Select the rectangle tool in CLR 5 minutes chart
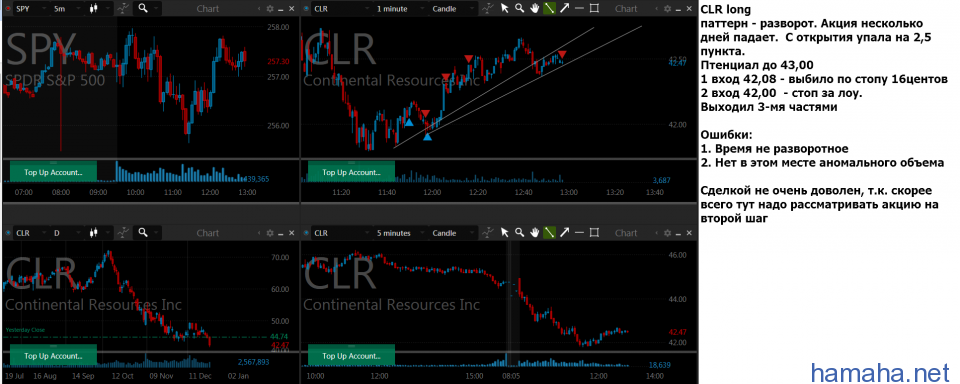Viewport: 960px width, 384px height. [x=594, y=233]
